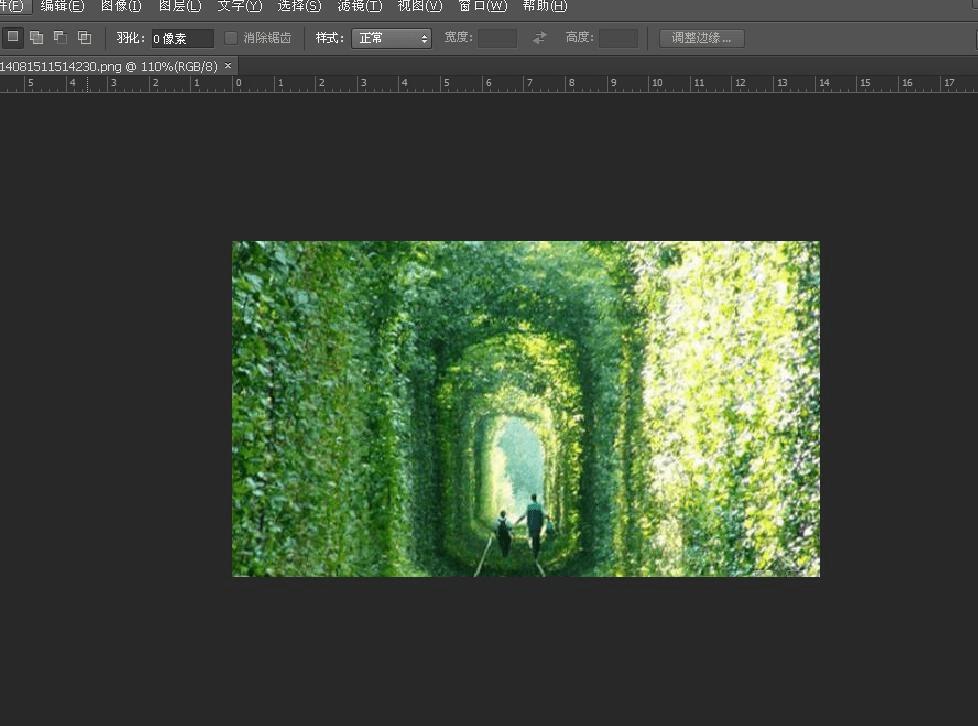This screenshot has height=726, width=978.
Task: Click the 宽度 width input field
Action: (497, 38)
